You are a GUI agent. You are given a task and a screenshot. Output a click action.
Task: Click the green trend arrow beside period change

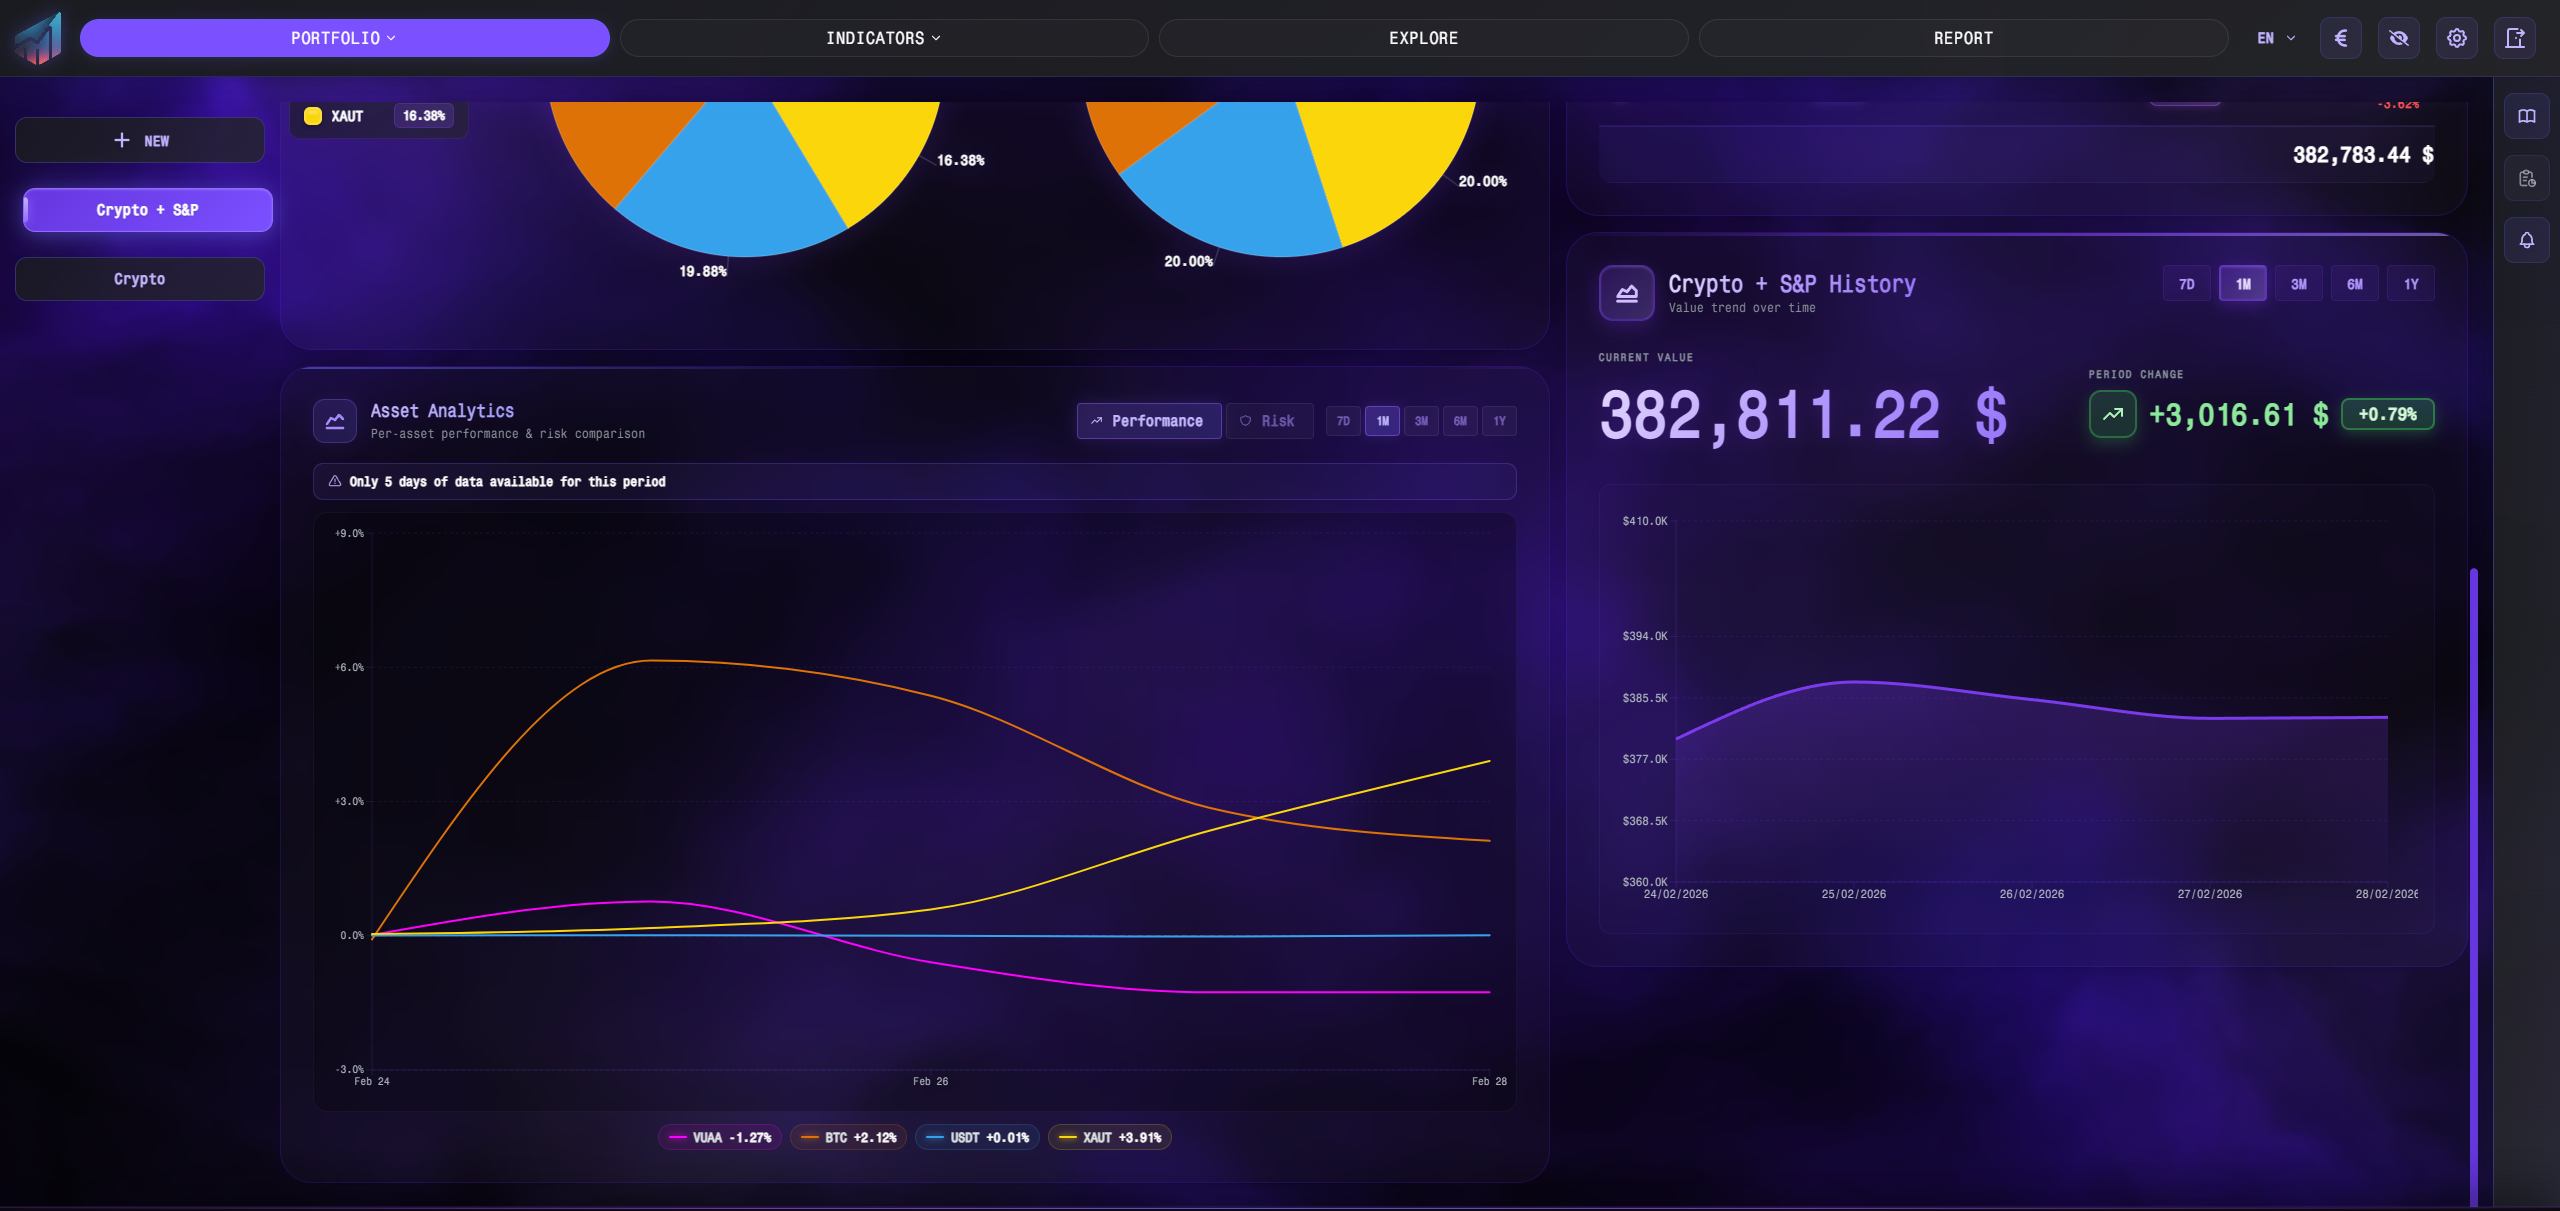(x=2112, y=413)
